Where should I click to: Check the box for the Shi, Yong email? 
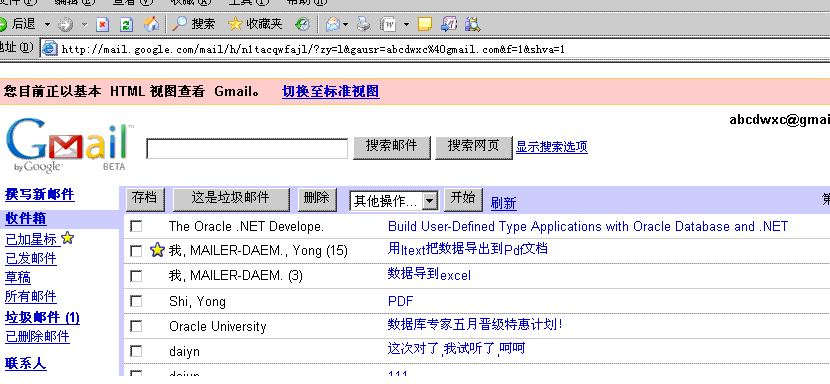point(136,301)
